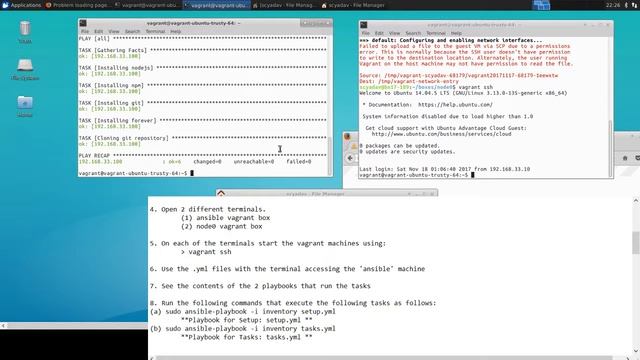Select the highlighted vagrant terminal taskbar button
Viewport: 640px width, 360px height.
216,5
